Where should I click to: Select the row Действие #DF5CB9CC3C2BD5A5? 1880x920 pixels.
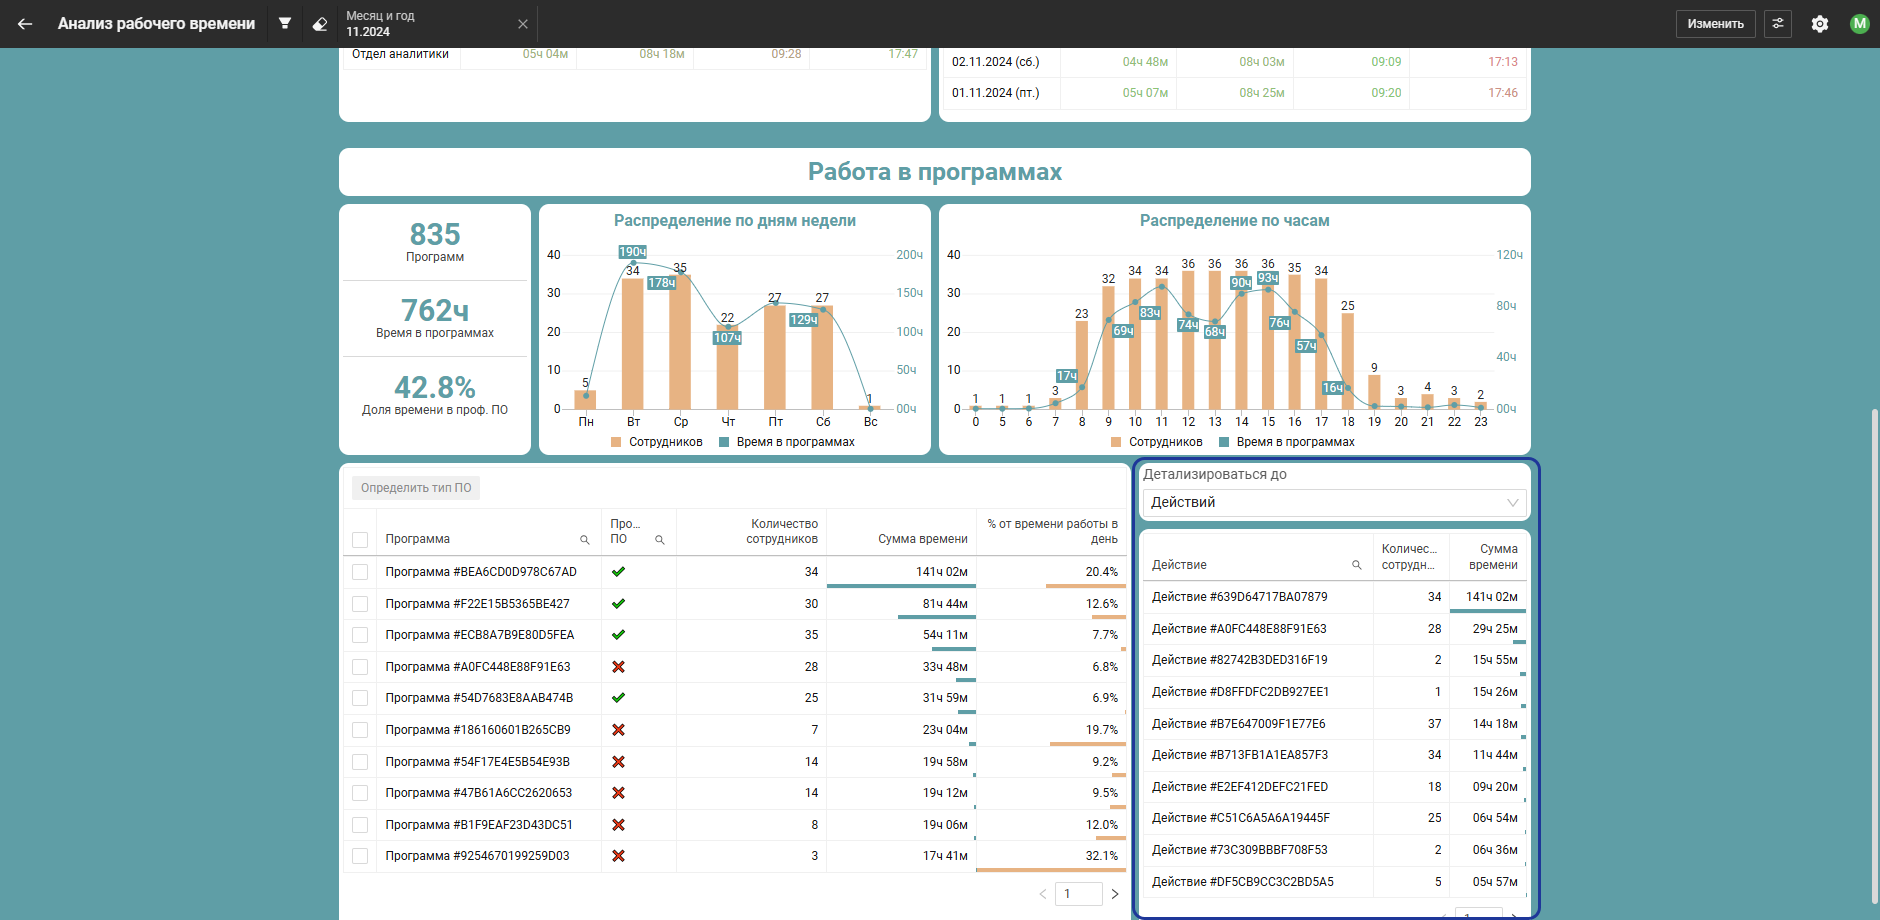(1334, 882)
